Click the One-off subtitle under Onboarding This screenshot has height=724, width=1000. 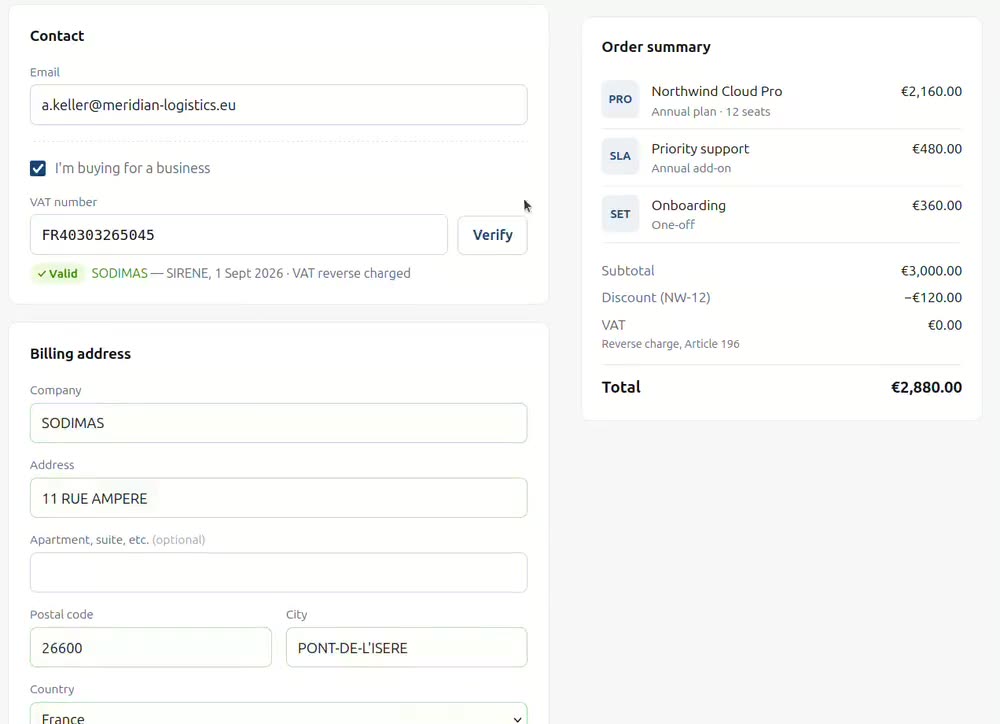673,225
